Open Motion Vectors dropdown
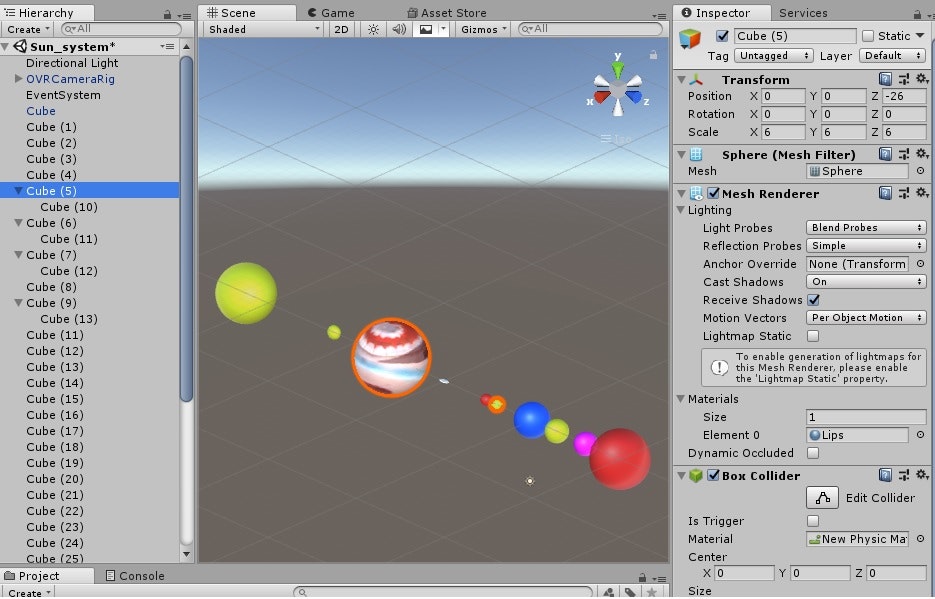Image resolution: width=935 pixels, height=599 pixels. [866, 318]
